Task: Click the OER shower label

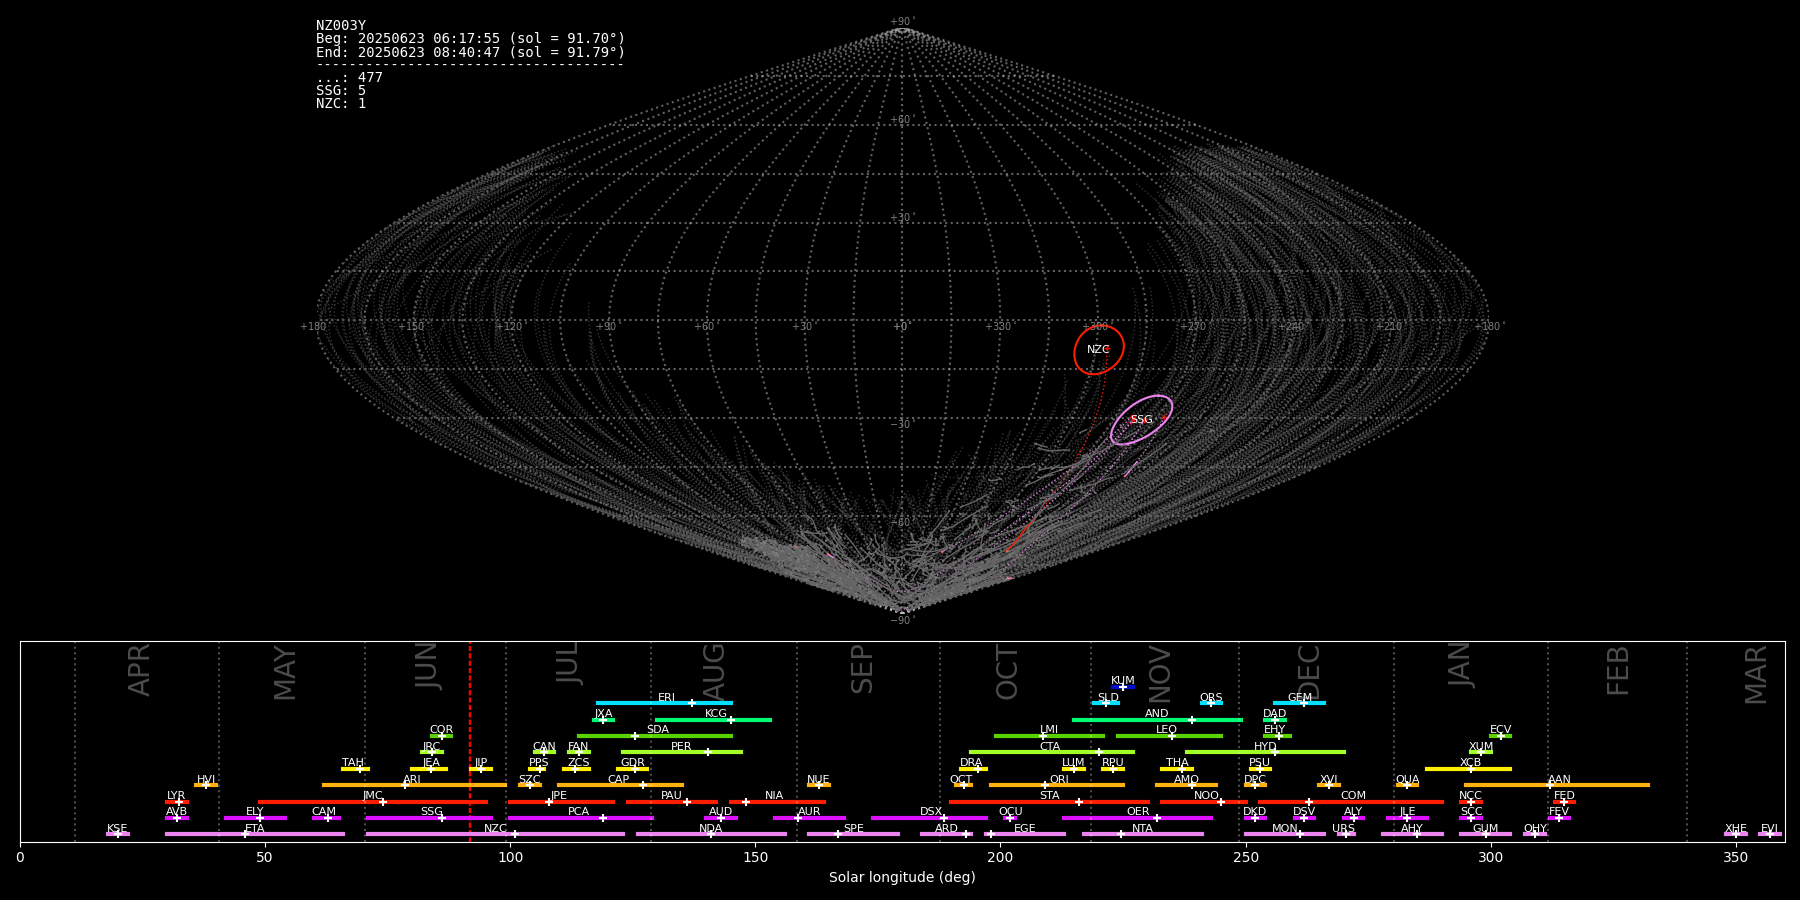Action: tap(1138, 812)
